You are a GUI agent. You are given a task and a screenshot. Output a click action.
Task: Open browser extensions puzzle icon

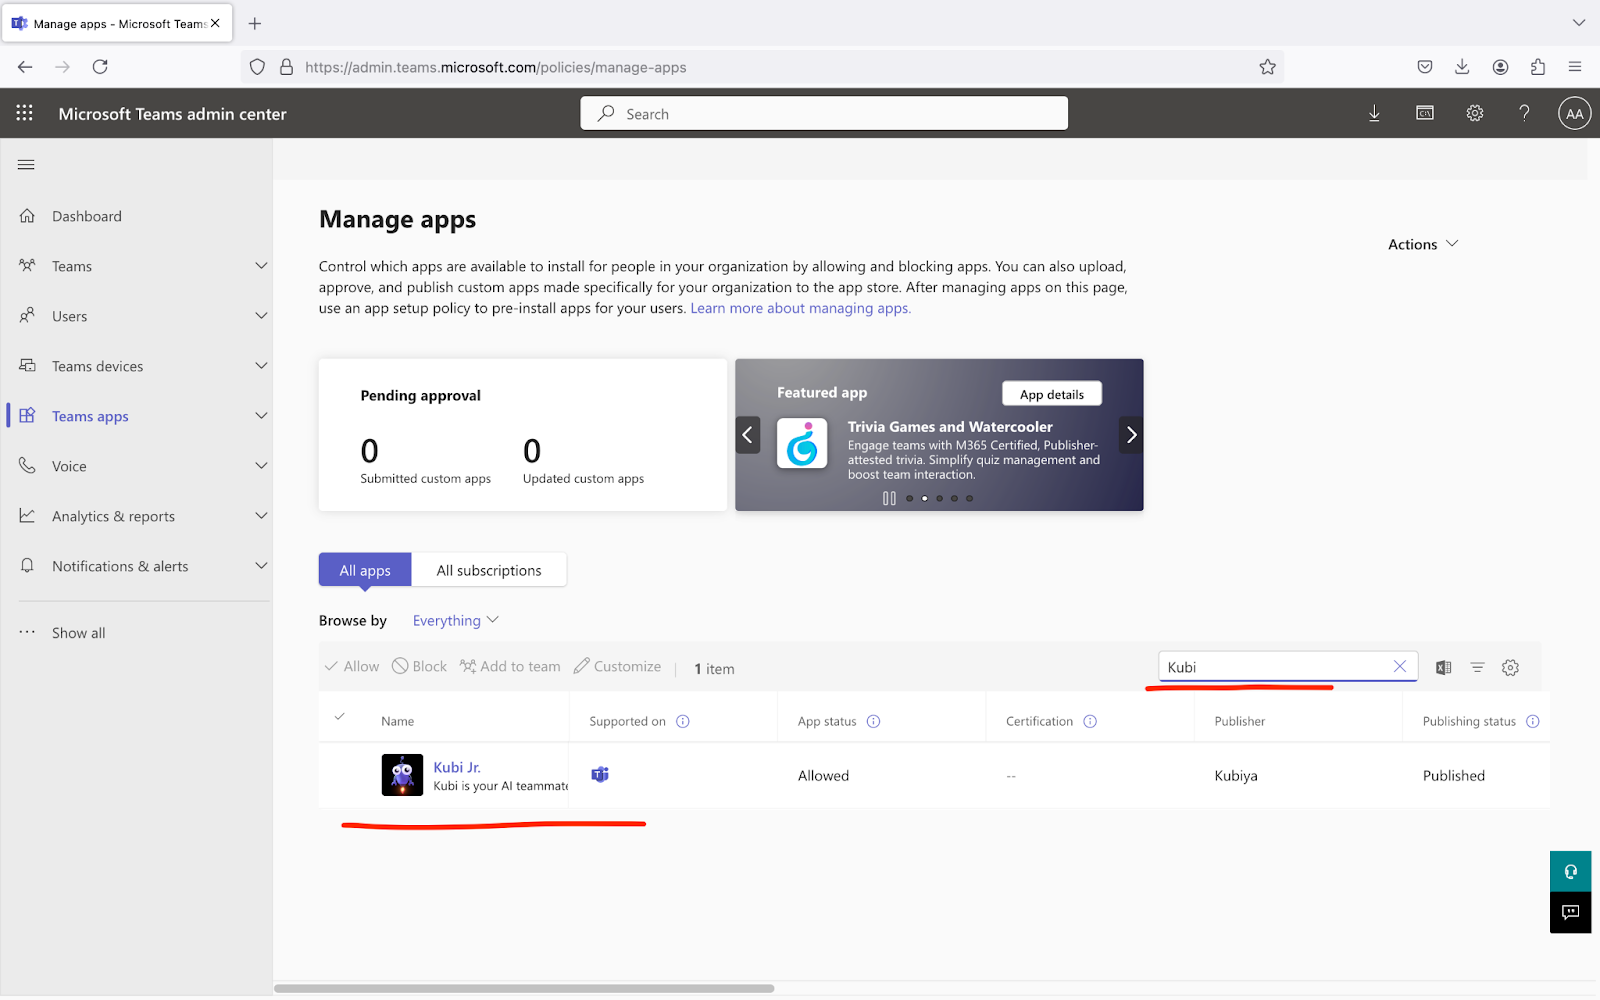pyautogui.click(x=1538, y=67)
